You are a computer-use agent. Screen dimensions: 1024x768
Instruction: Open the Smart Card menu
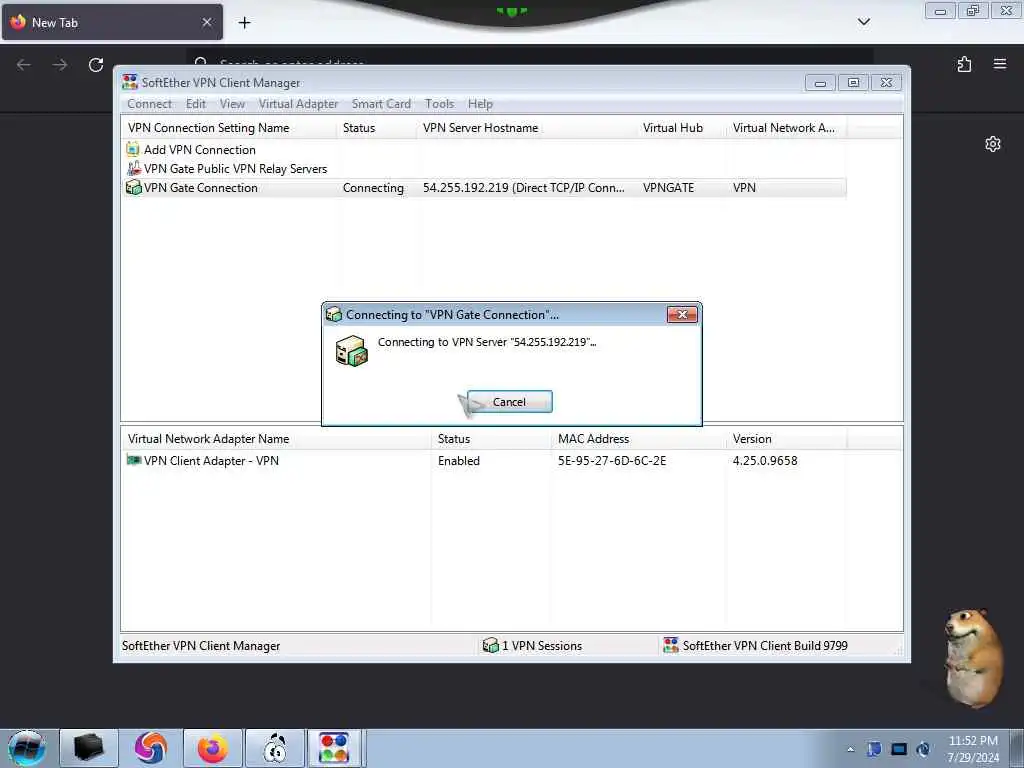pyautogui.click(x=381, y=104)
